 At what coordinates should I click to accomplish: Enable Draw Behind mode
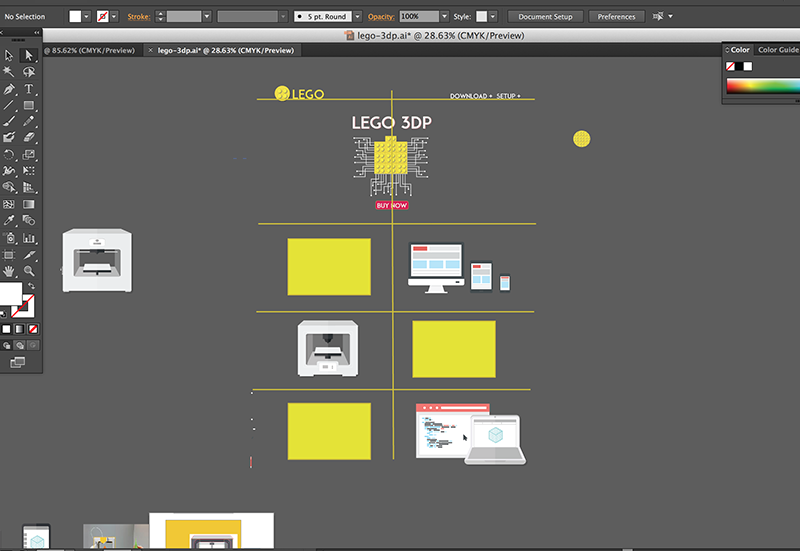(19, 345)
